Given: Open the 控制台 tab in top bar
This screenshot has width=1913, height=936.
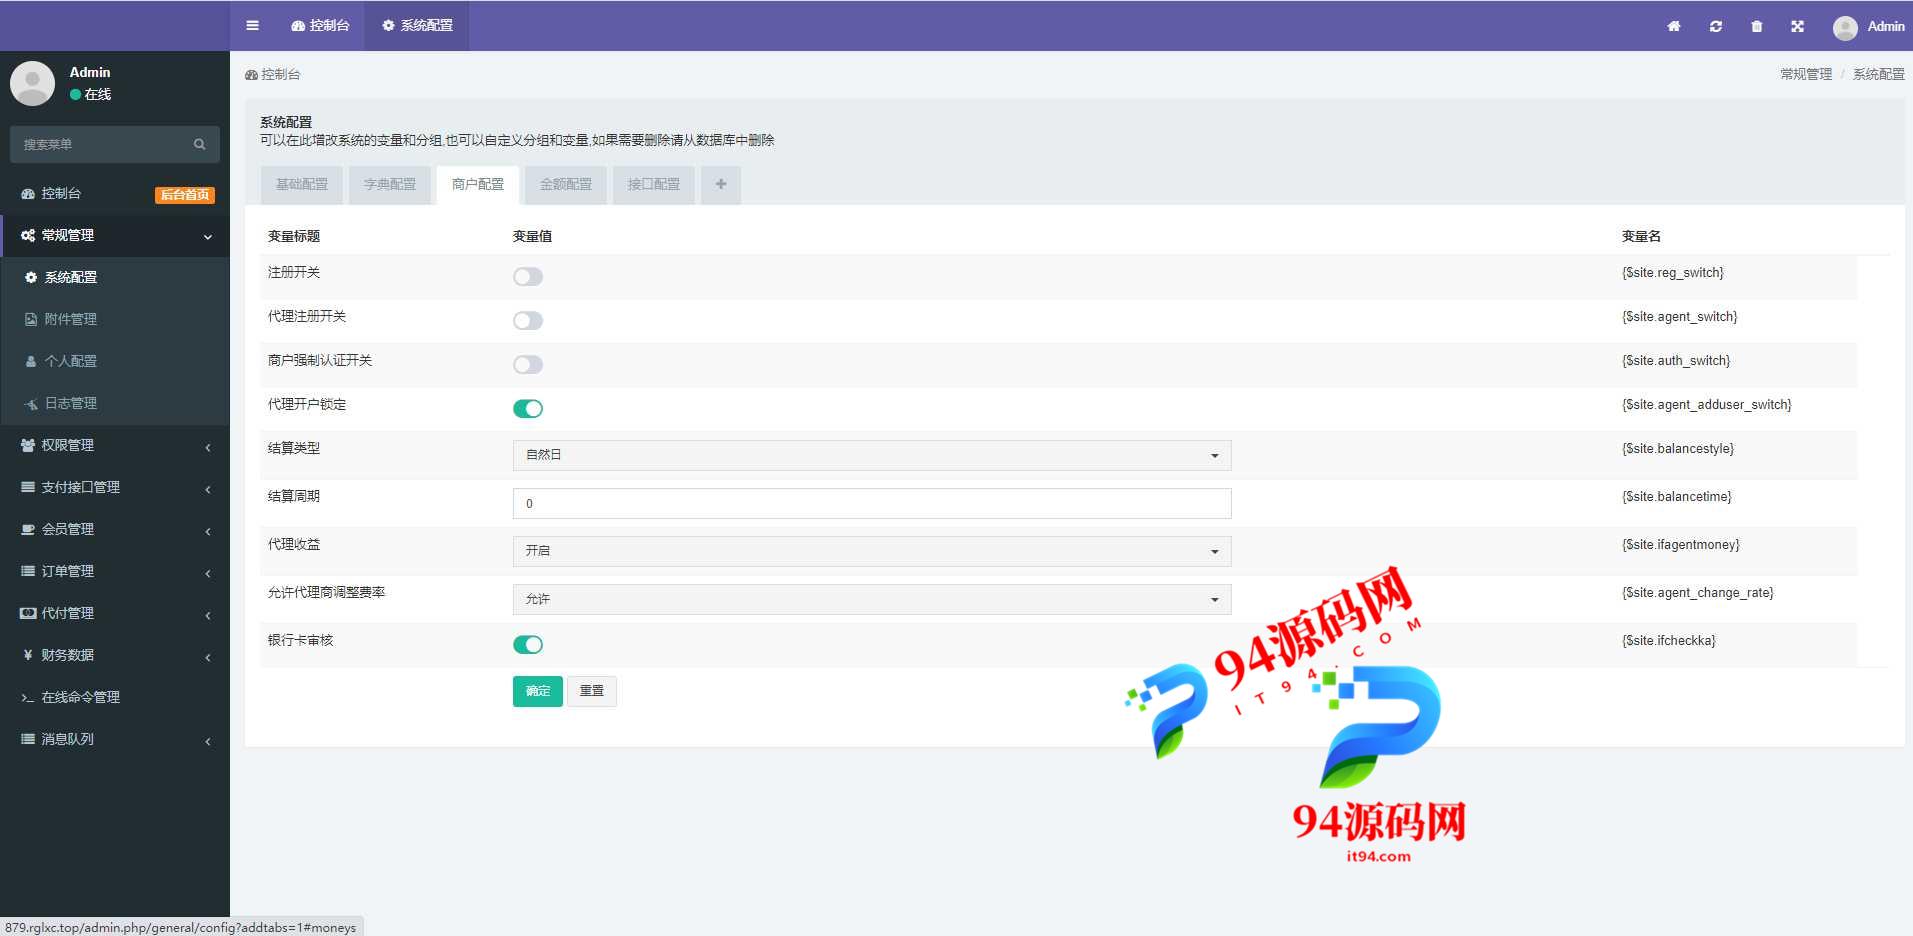Looking at the screenshot, I should click(320, 25).
